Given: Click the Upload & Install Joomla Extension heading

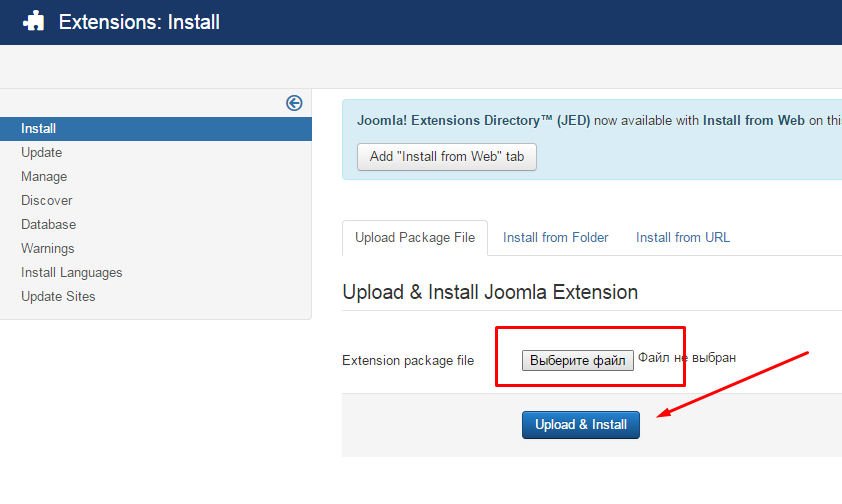Looking at the screenshot, I should coord(490,293).
